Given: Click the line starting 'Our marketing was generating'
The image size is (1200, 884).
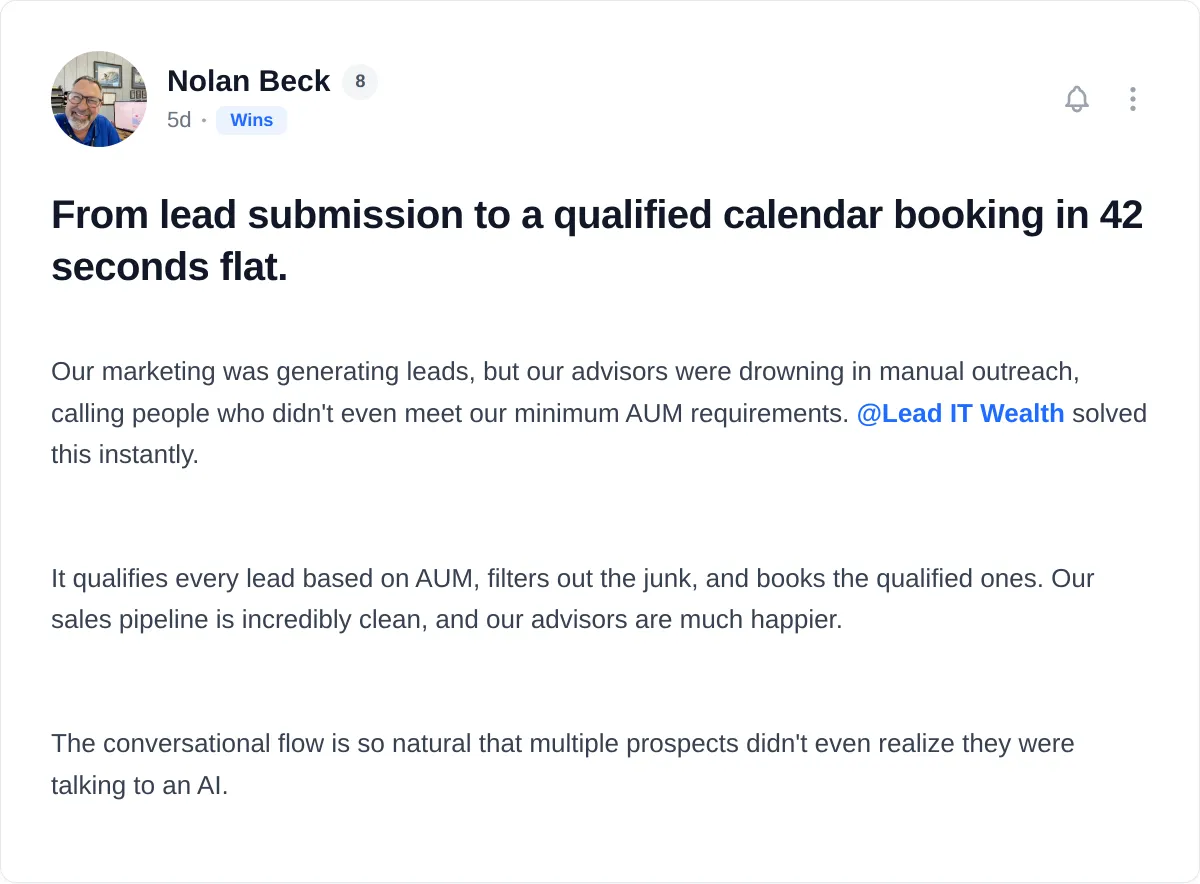Looking at the screenshot, I should click(x=565, y=372).
